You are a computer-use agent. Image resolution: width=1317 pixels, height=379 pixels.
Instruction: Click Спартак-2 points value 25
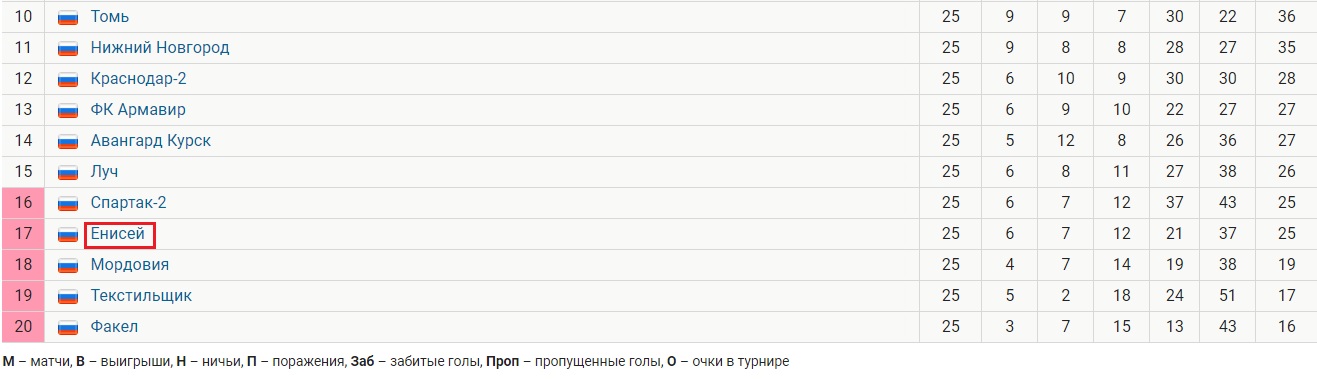tap(1287, 203)
